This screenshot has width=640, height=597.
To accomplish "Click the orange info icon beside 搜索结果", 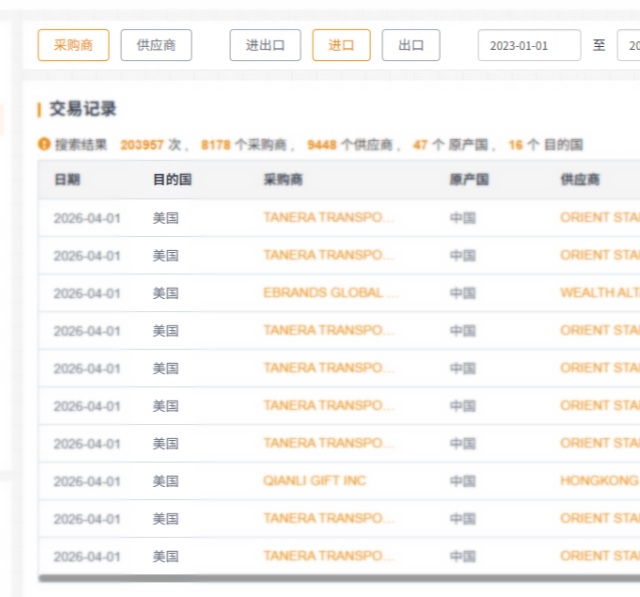I will 44,144.
